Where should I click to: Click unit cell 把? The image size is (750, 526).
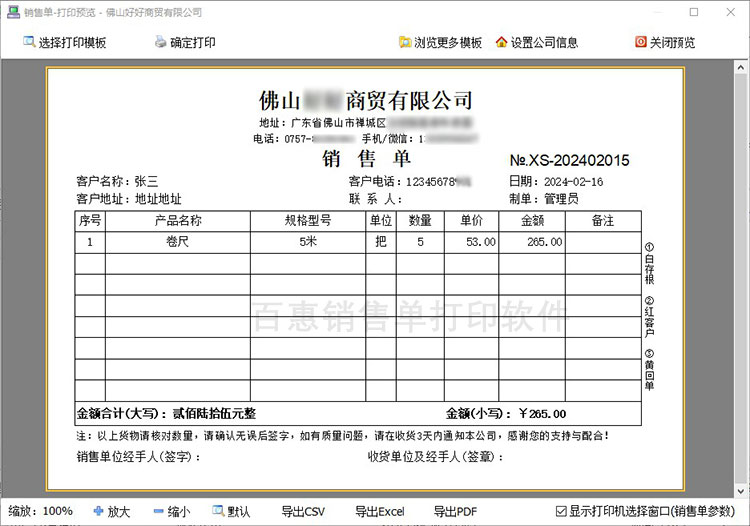coord(381,242)
